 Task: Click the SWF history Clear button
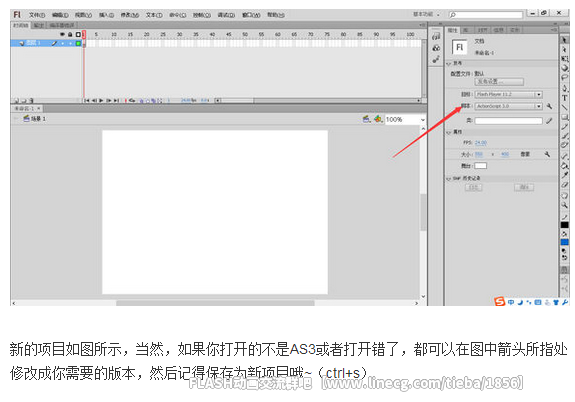524,187
